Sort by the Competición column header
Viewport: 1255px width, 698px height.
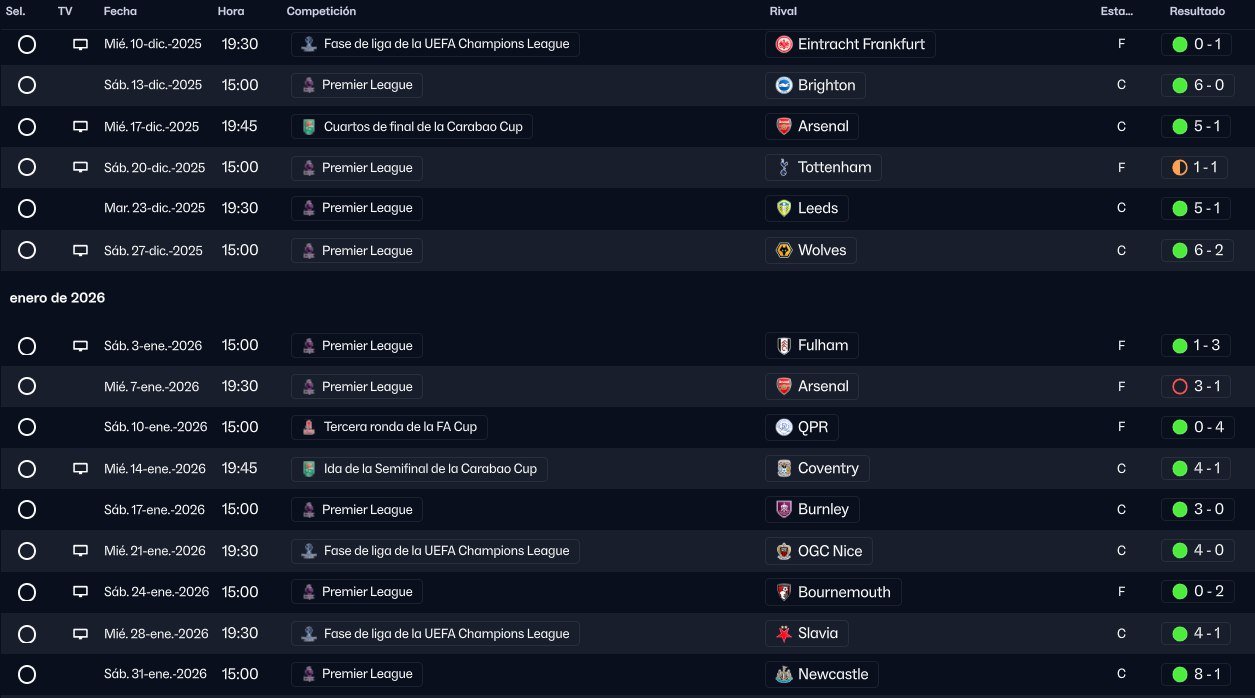321,11
